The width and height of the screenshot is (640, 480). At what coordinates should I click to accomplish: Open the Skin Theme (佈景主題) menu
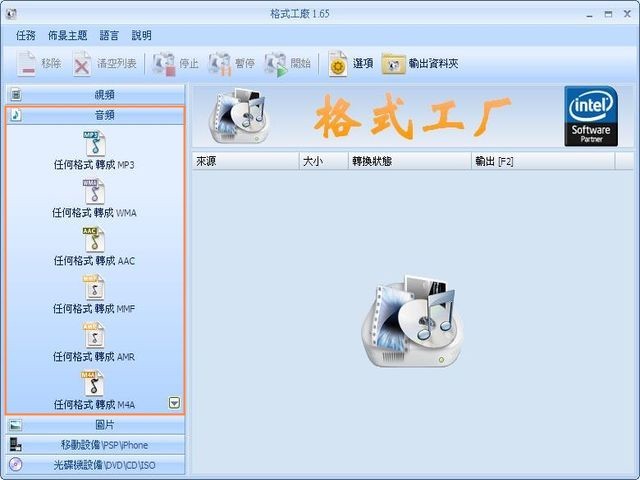tap(68, 36)
